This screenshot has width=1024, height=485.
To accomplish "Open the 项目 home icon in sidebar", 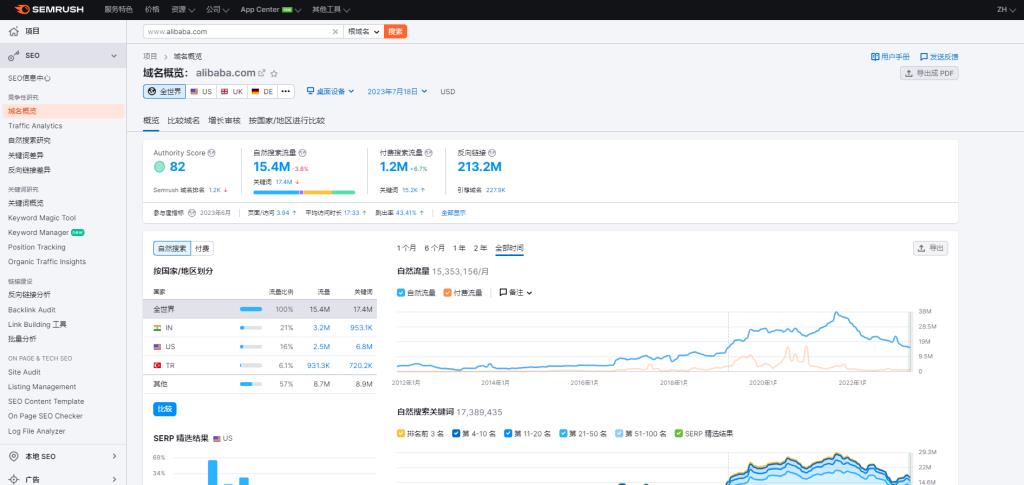I will (14, 31).
